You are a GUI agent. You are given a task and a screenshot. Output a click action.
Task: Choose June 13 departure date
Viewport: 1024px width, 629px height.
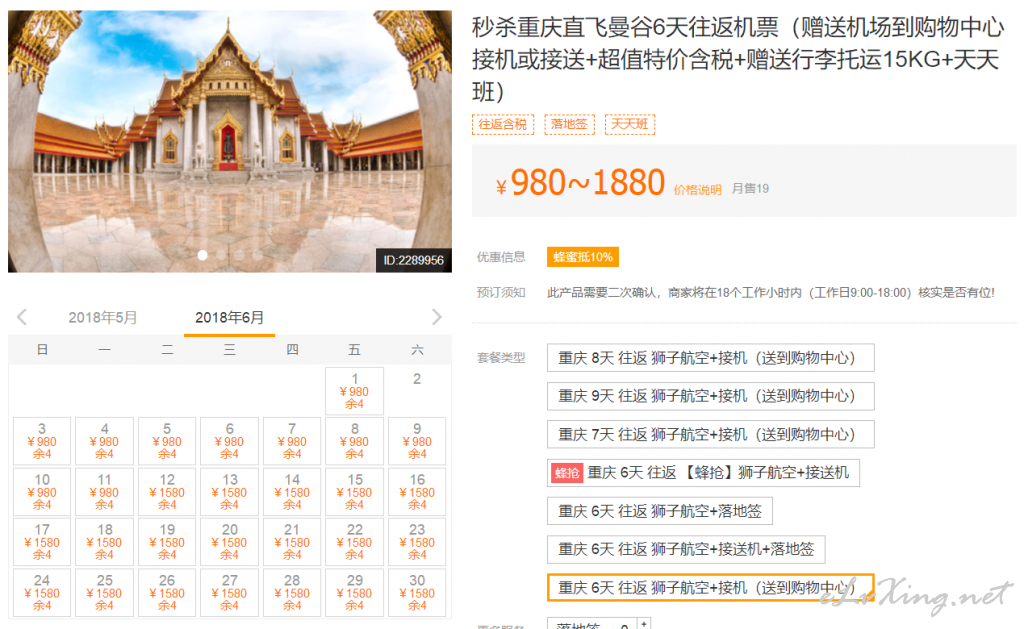[x=229, y=491]
